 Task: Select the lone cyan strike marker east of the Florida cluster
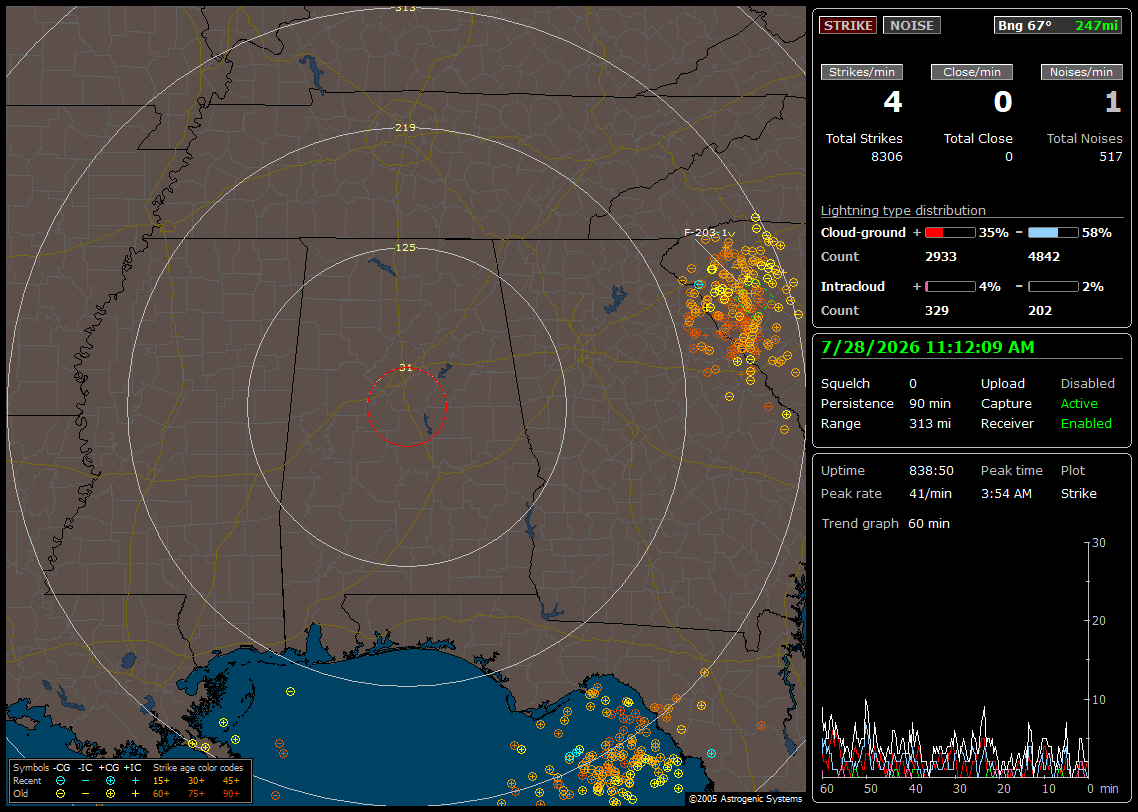pyautogui.click(x=711, y=753)
